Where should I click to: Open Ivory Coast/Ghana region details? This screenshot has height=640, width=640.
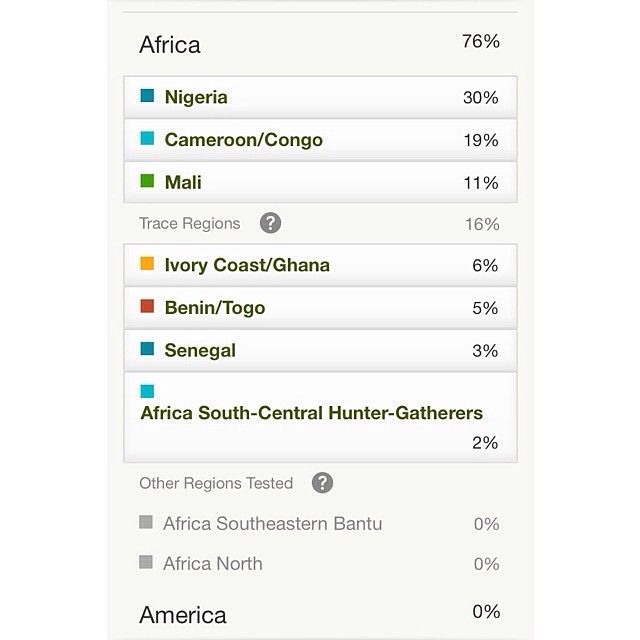[x=320, y=265]
